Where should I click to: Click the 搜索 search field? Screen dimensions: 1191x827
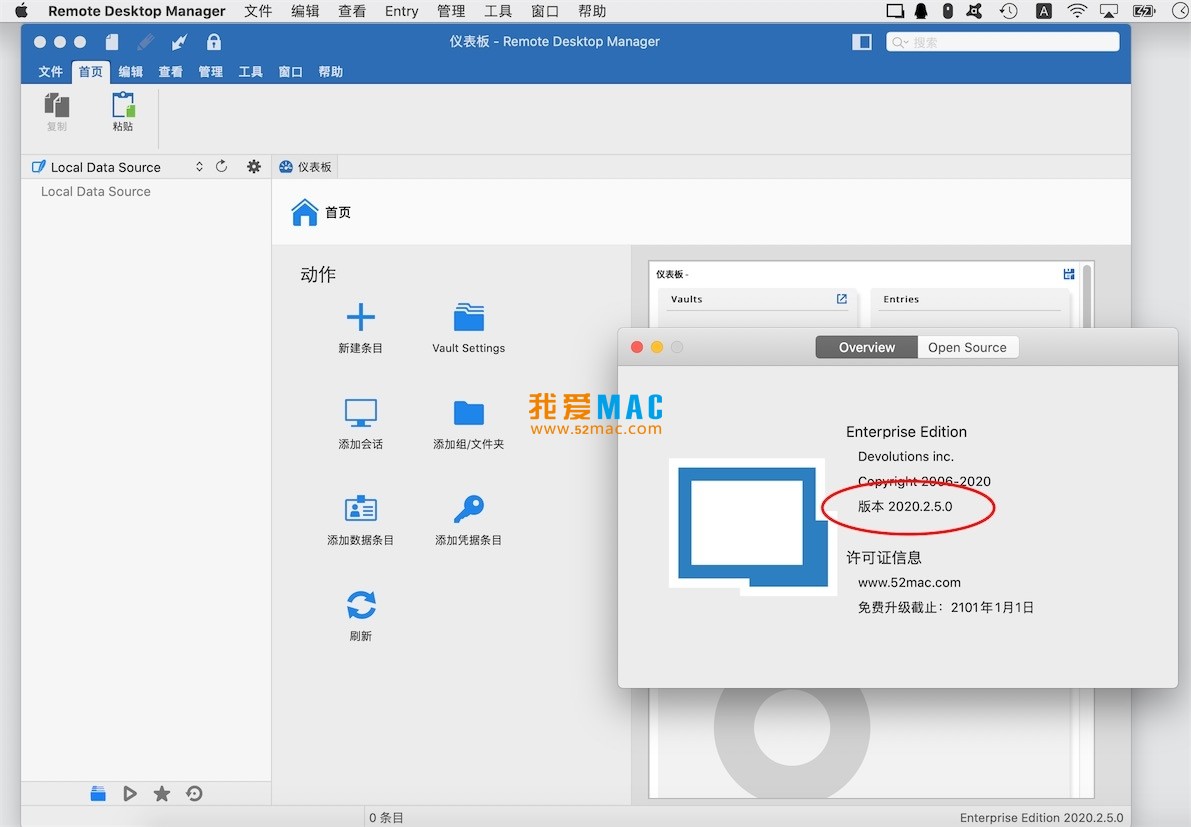[1002, 42]
